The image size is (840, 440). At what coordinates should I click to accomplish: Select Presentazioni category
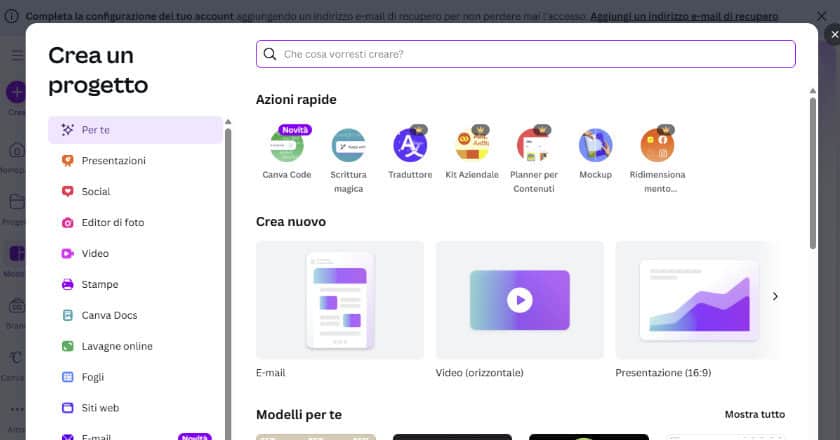click(135, 161)
